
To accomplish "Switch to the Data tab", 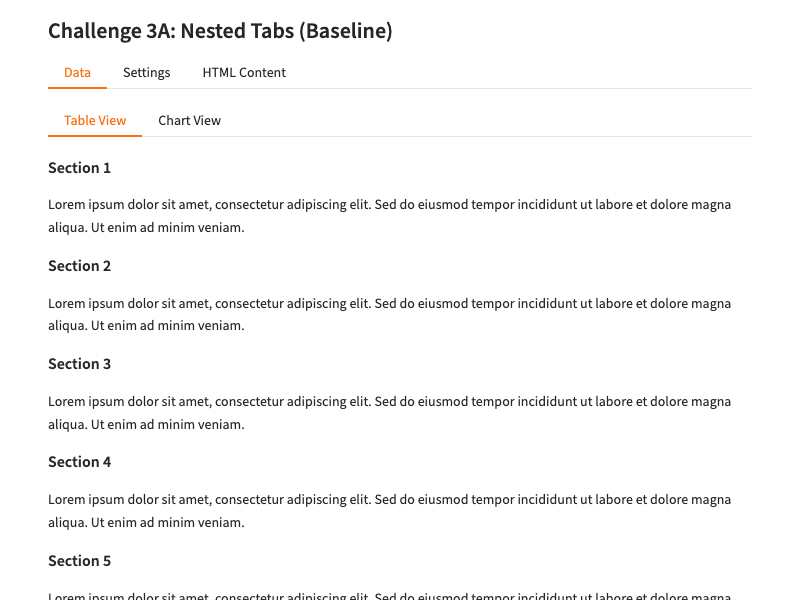I will click(77, 73).
